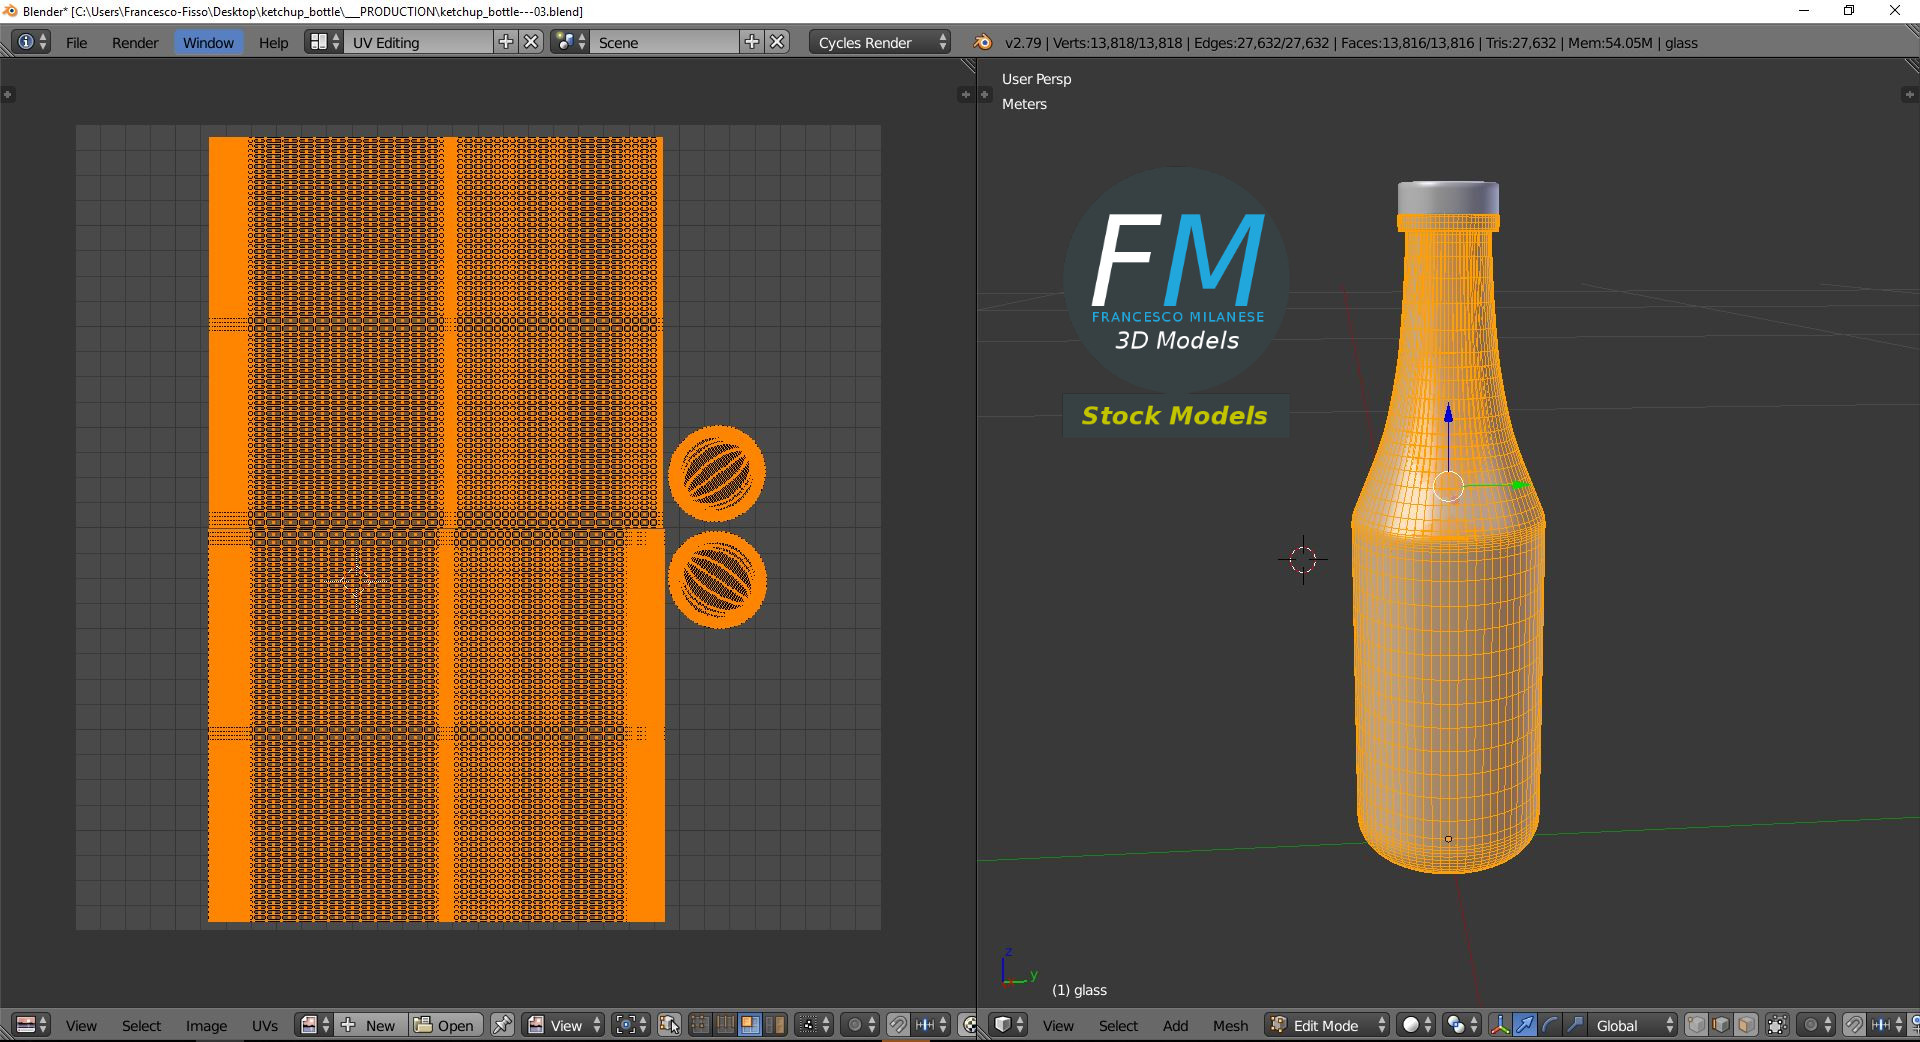Image resolution: width=1920 pixels, height=1042 pixels.
Task: Click the Open image button
Action: pos(445,1025)
